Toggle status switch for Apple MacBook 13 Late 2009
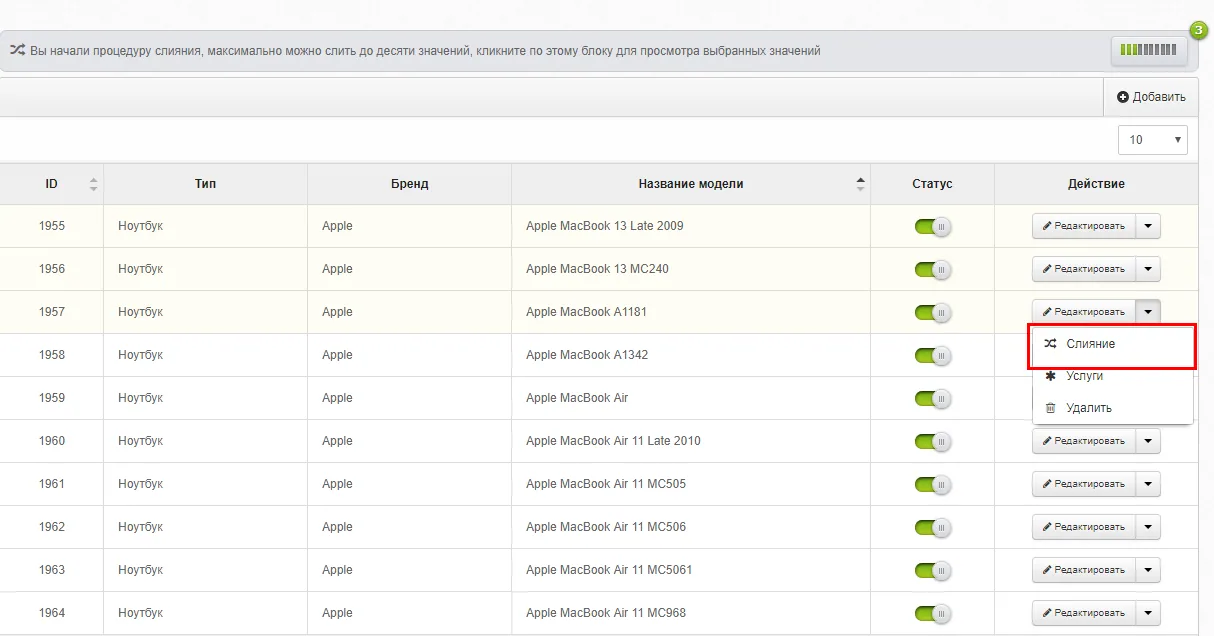Image resolution: width=1214 pixels, height=636 pixels. coord(932,226)
